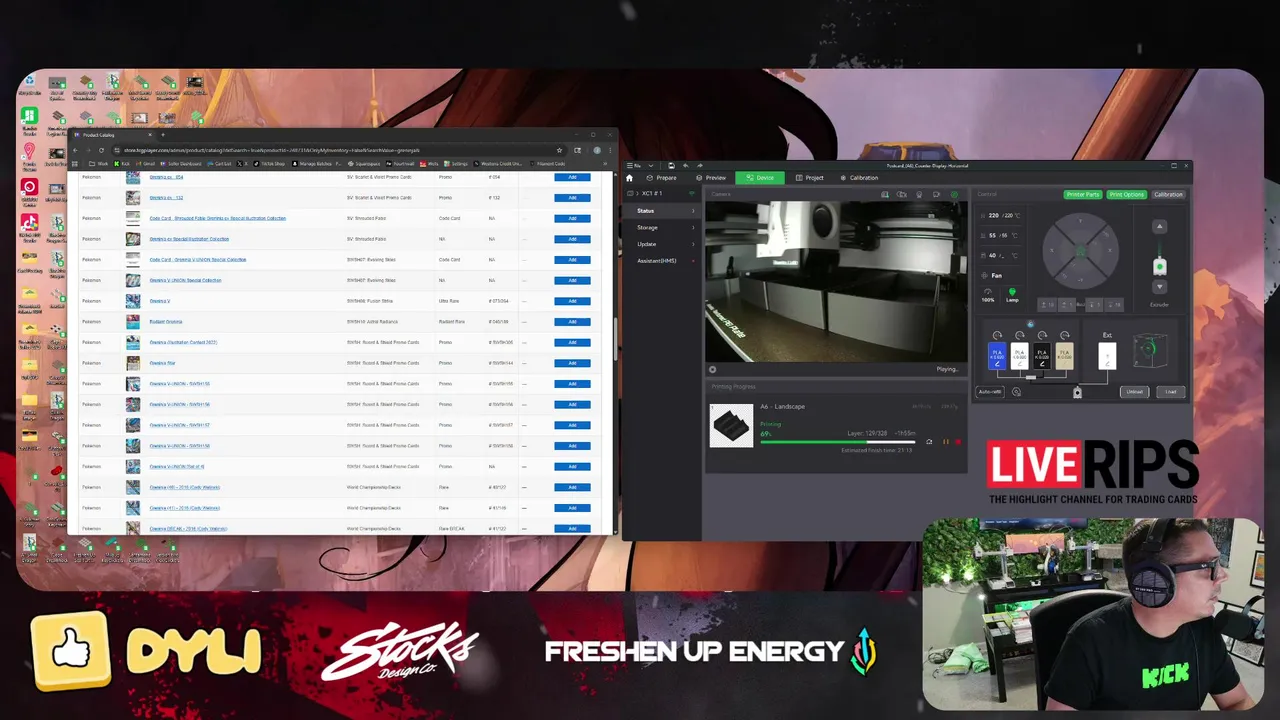Image resolution: width=1280 pixels, height=720 pixels.
Task: Click the home icon in Bambu Studio
Action: click(629, 178)
